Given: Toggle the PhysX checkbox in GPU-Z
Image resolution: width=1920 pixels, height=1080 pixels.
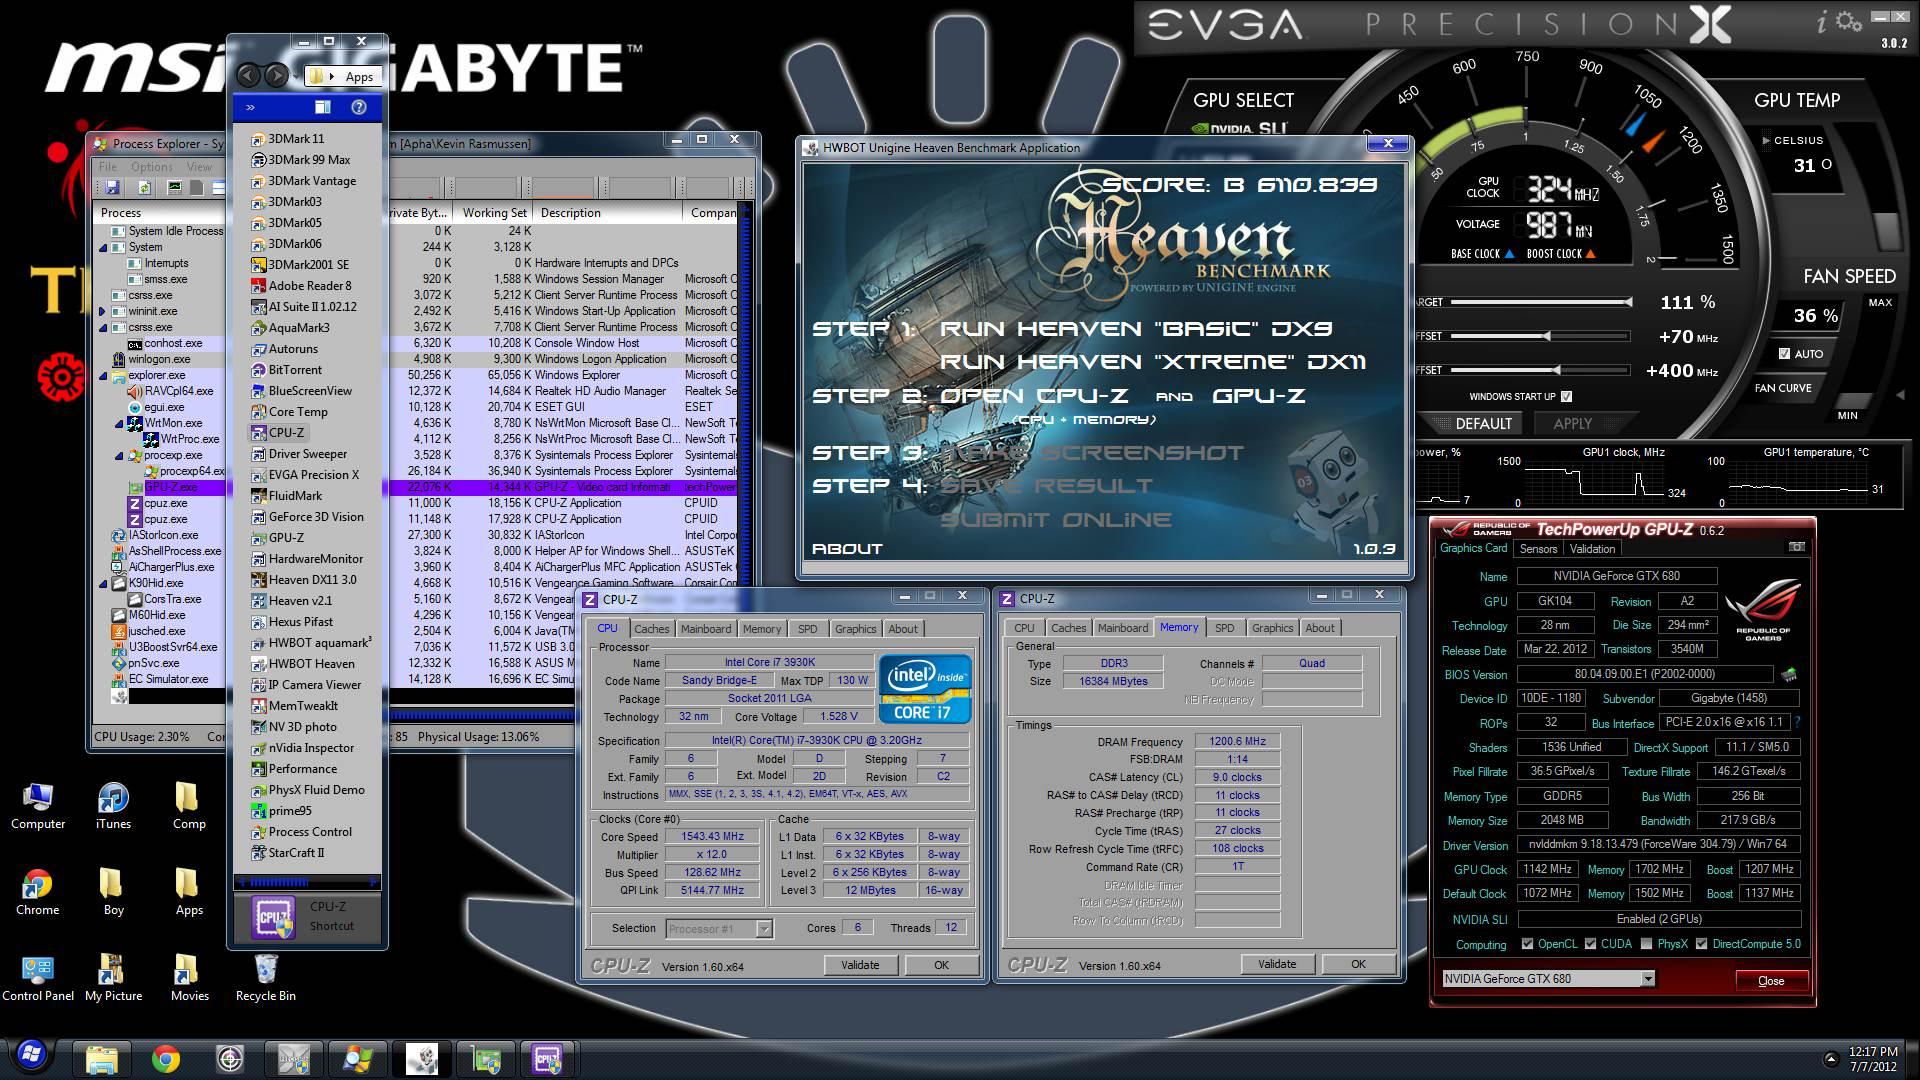Looking at the screenshot, I should [x=1646, y=944].
